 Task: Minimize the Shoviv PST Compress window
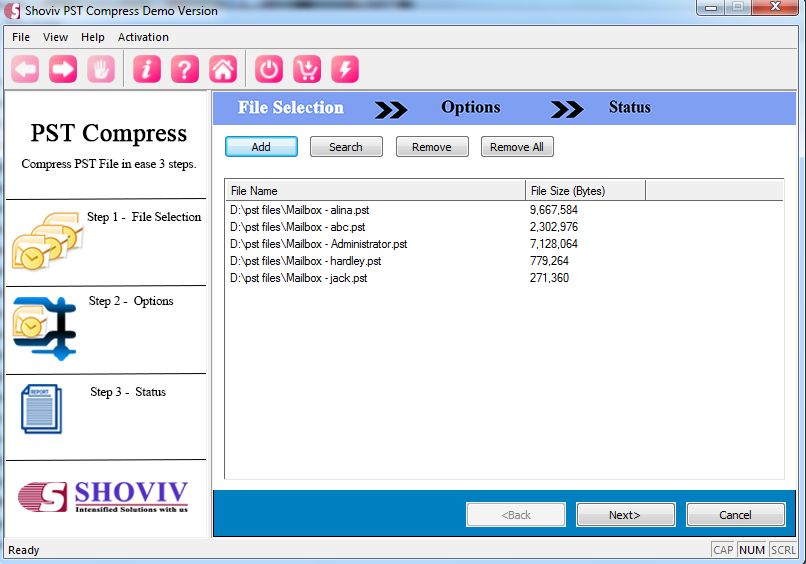click(711, 7)
